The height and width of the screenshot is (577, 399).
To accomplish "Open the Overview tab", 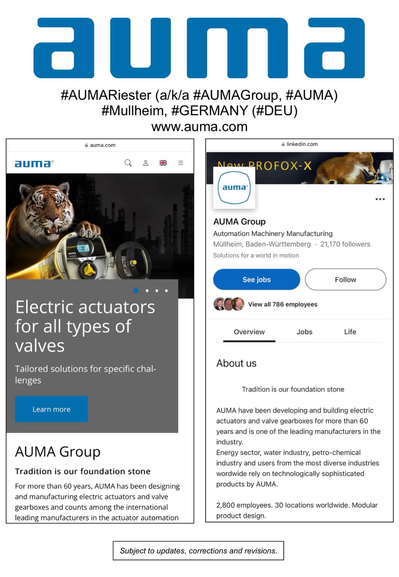I will pos(249,332).
